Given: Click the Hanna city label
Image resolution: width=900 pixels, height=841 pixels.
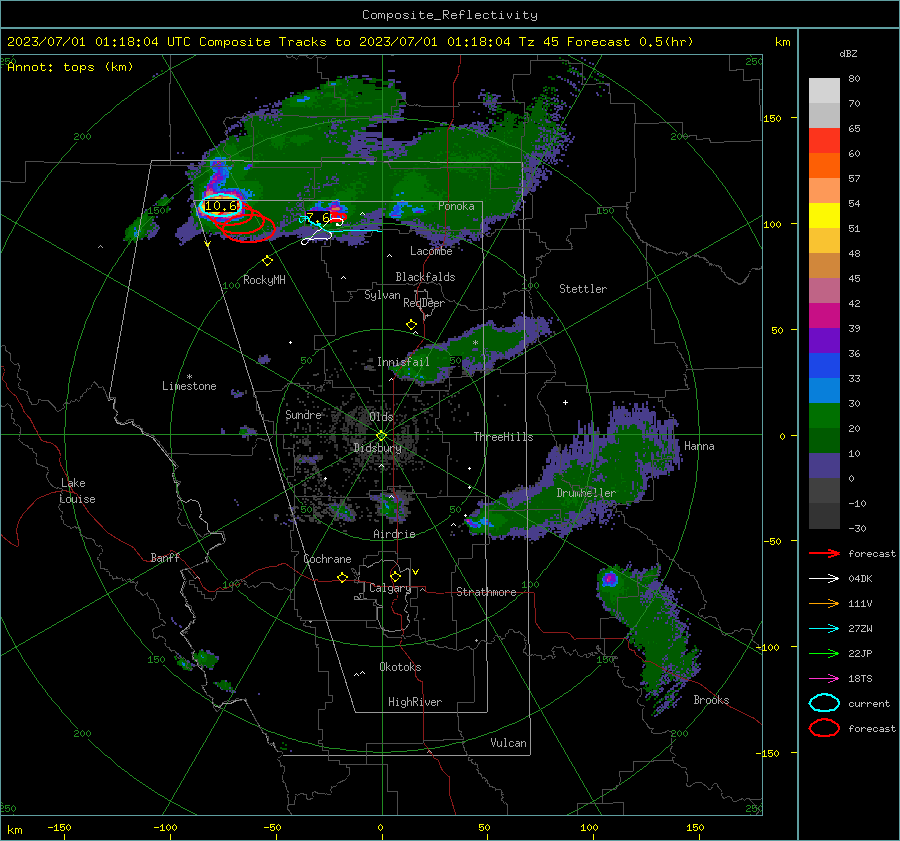Looking at the screenshot, I should point(699,446).
